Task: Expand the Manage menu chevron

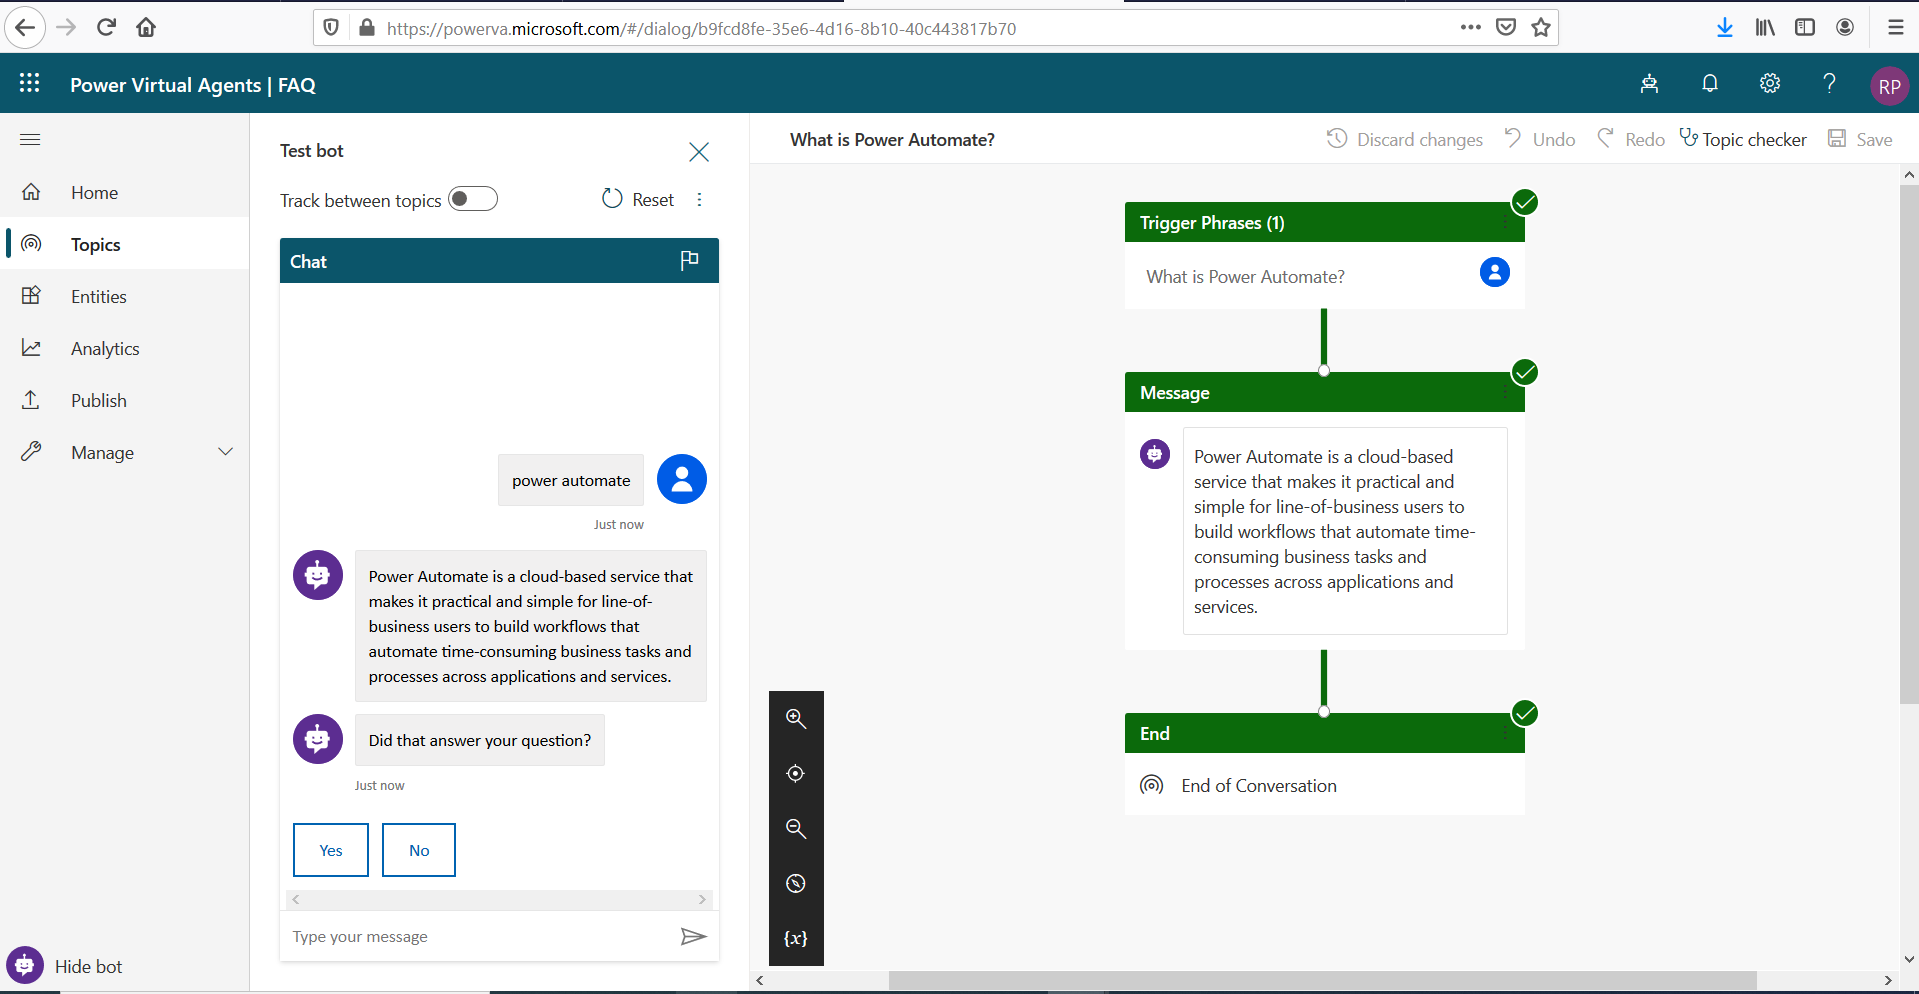Action: pyautogui.click(x=226, y=452)
